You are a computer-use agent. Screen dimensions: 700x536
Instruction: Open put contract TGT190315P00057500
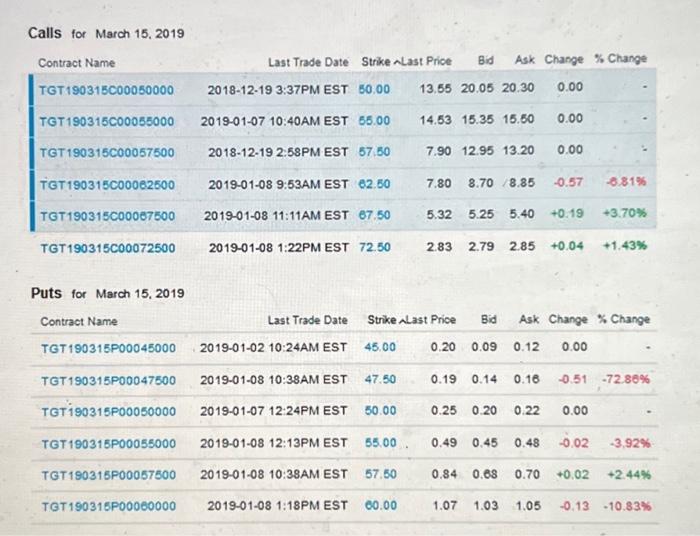click(109, 475)
